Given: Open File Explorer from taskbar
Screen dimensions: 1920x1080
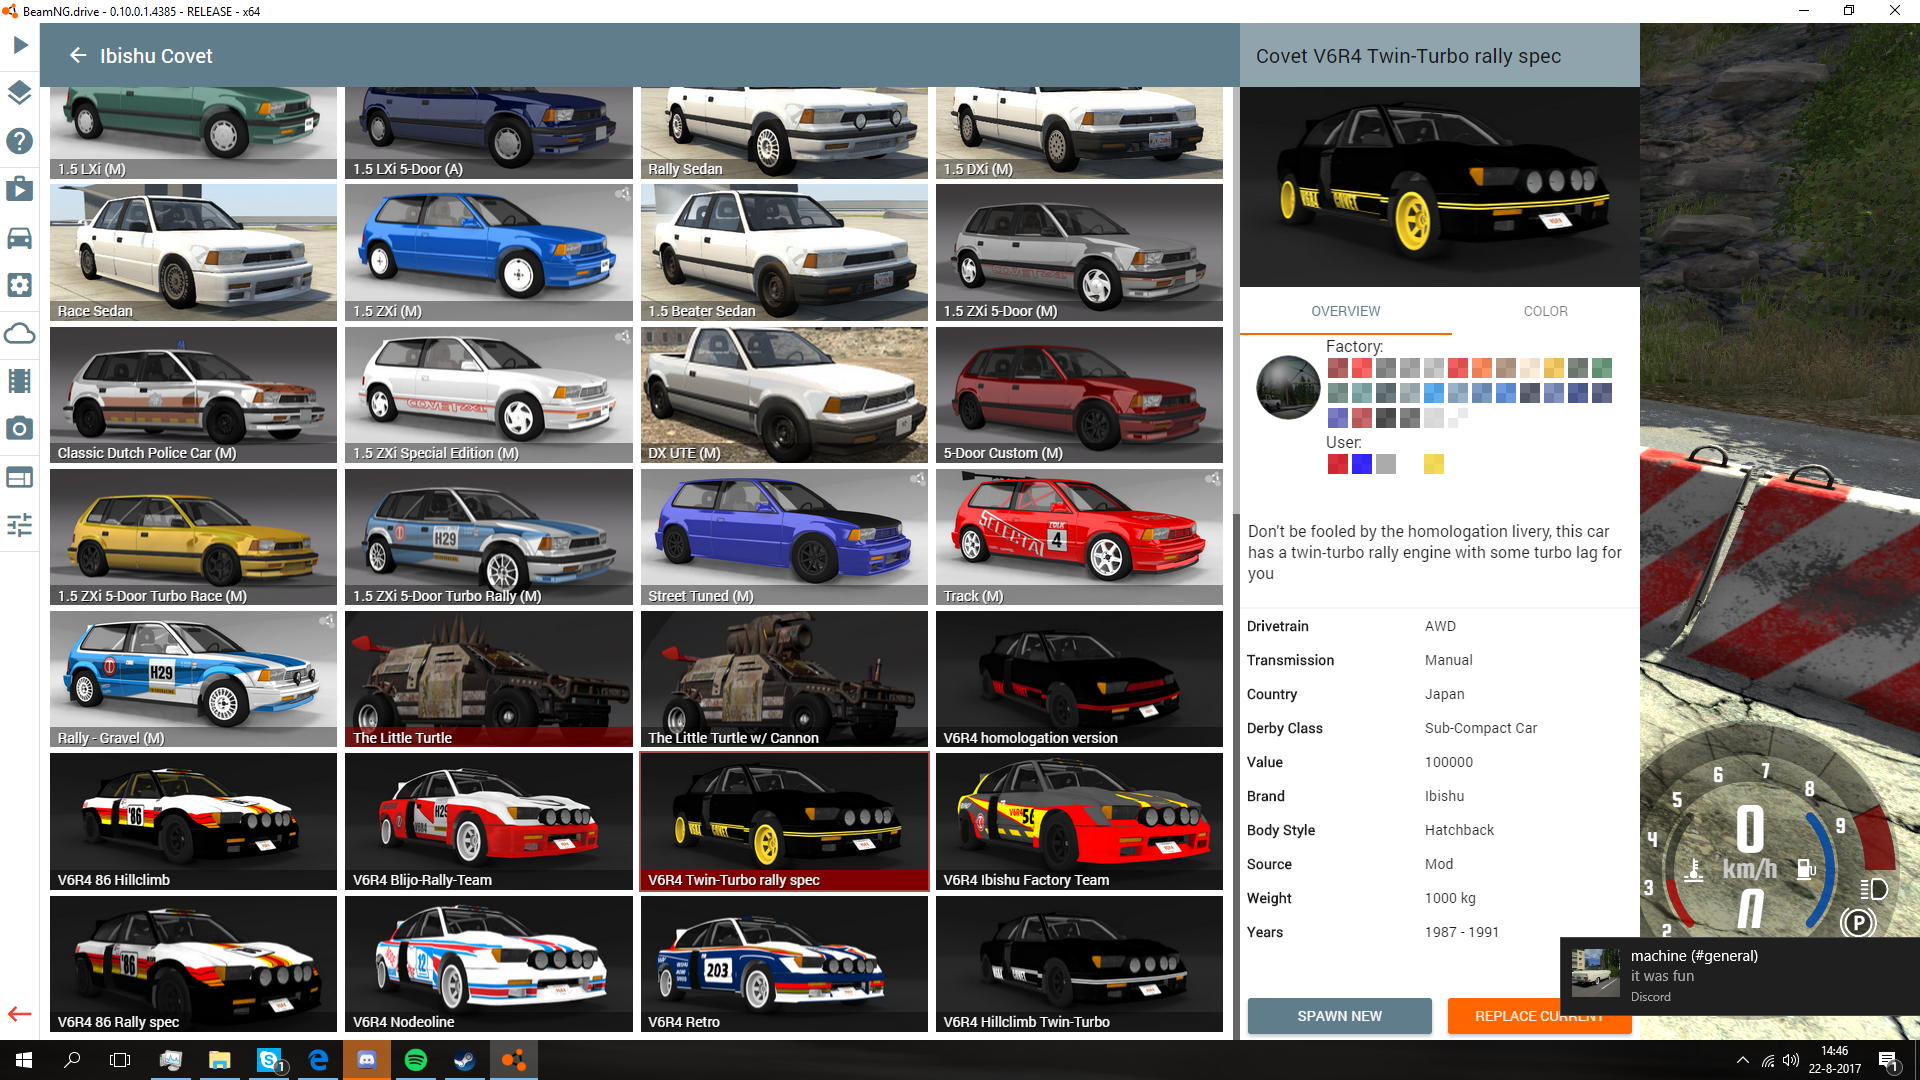Looking at the screenshot, I should pyautogui.click(x=219, y=1060).
